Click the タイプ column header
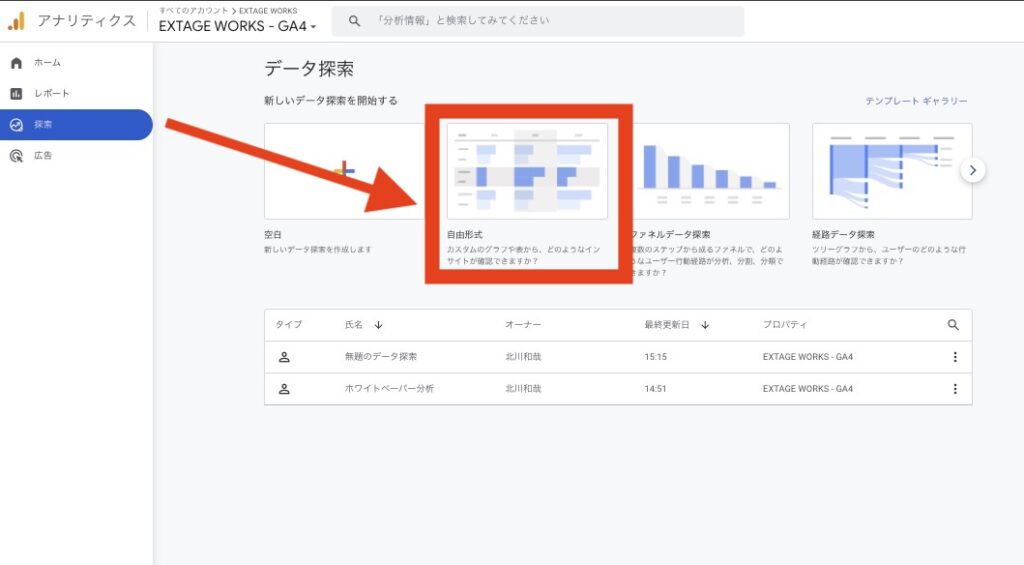This screenshot has width=1024, height=565. coord(288,325)
